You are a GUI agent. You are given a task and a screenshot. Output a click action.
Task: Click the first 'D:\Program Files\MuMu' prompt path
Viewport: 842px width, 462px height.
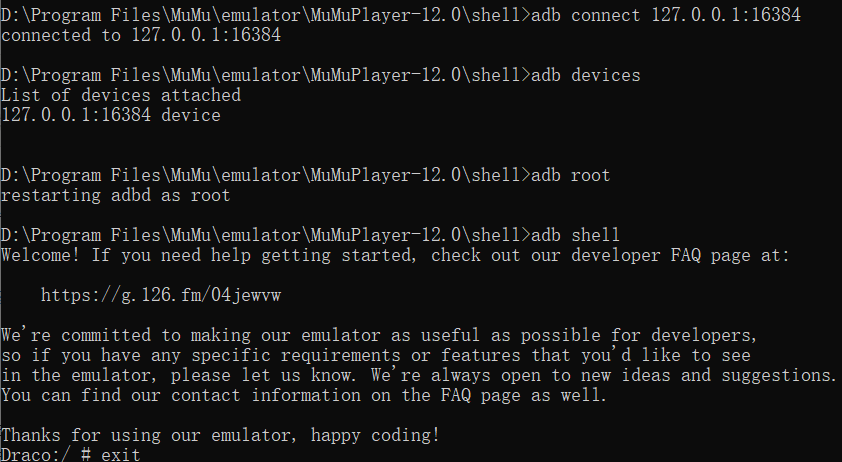(106, 15)
